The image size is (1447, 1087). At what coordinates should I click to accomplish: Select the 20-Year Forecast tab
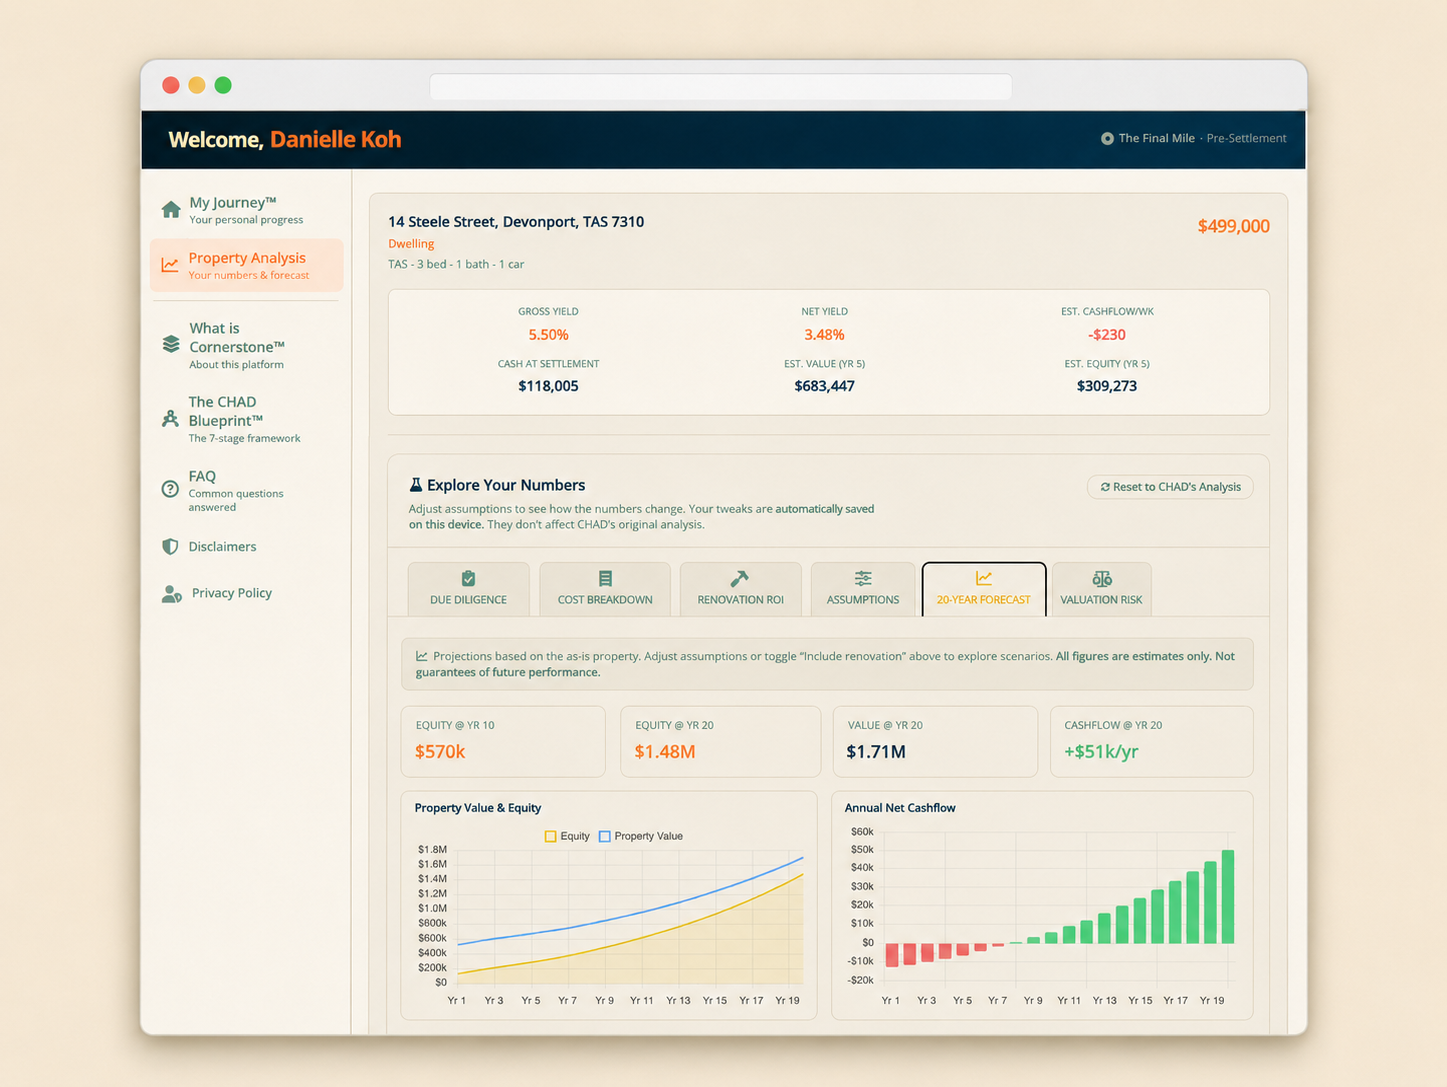[984, 589]
